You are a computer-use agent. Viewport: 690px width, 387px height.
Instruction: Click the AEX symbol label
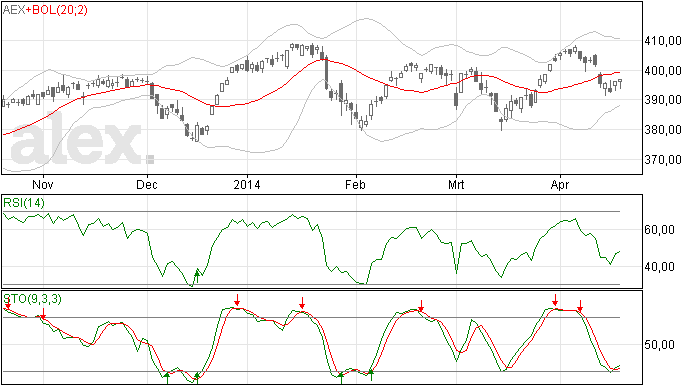14,10
